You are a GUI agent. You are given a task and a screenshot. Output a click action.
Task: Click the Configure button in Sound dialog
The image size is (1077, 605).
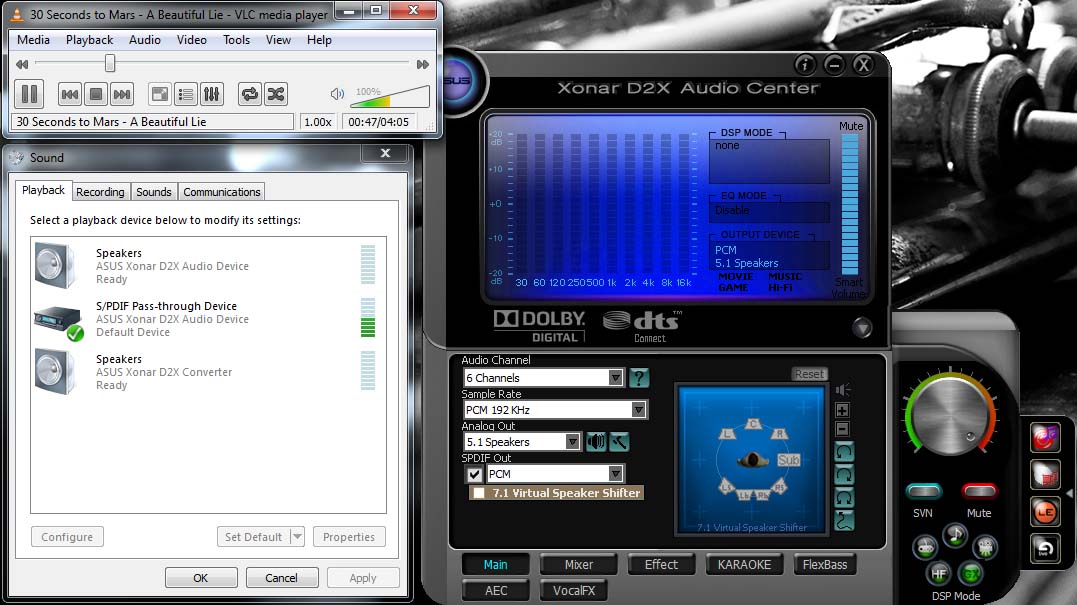(67, 536)
